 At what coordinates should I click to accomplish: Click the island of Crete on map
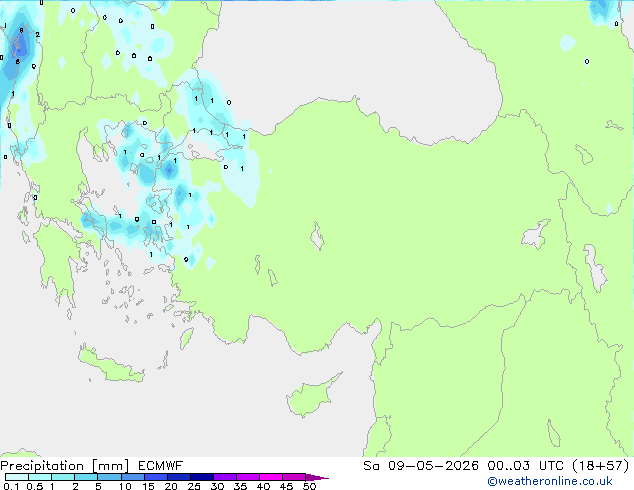tap(110, 365)
